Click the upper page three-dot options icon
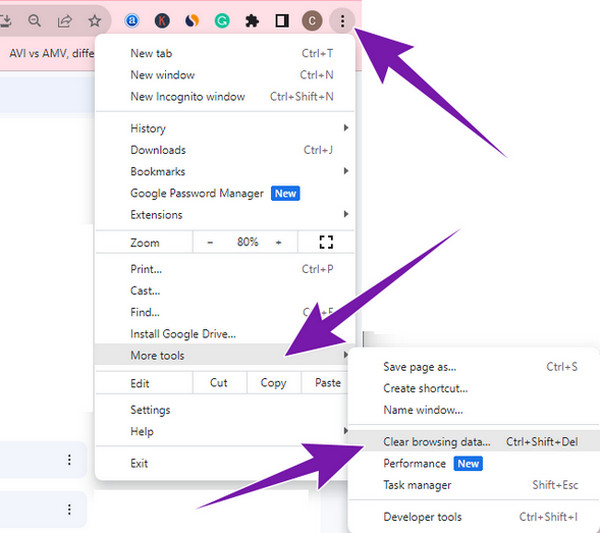 [x=69, y=460]
